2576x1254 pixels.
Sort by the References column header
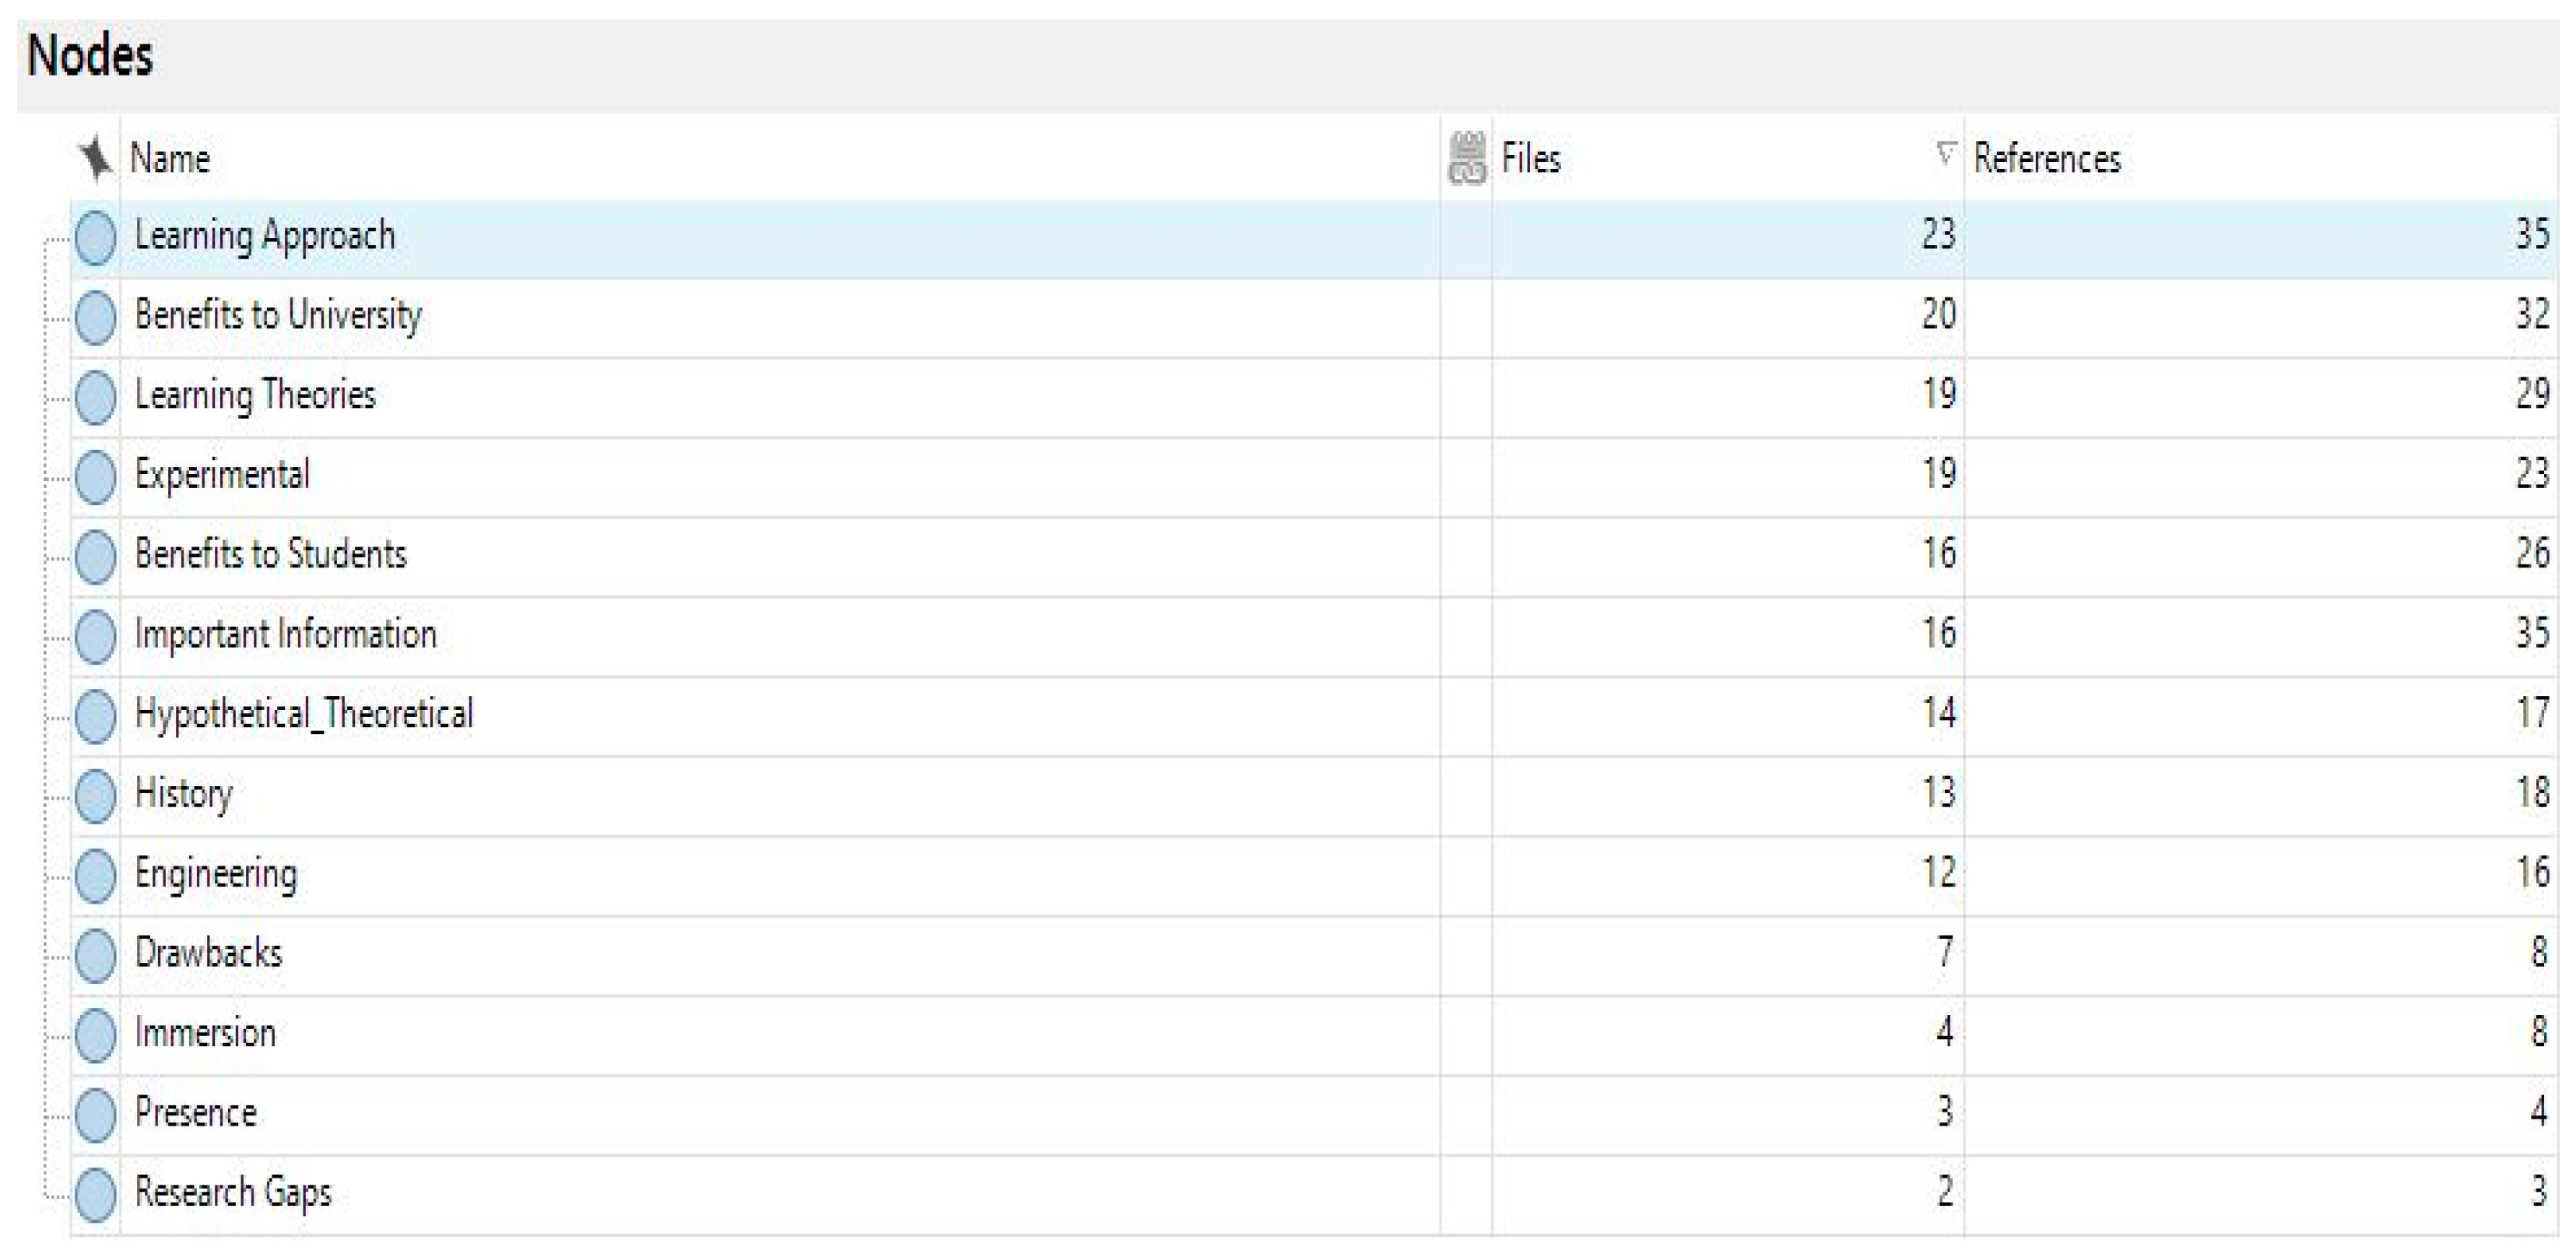tap(2046, 158)
